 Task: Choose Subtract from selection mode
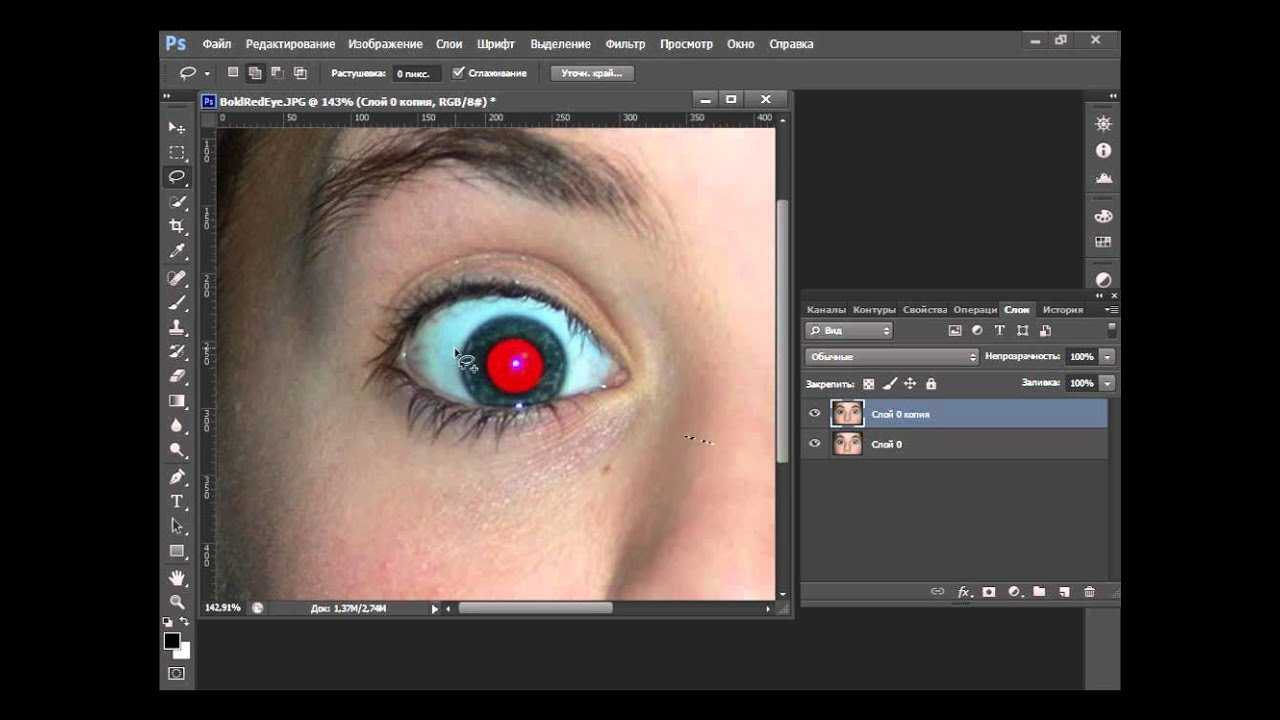(277, 73)
